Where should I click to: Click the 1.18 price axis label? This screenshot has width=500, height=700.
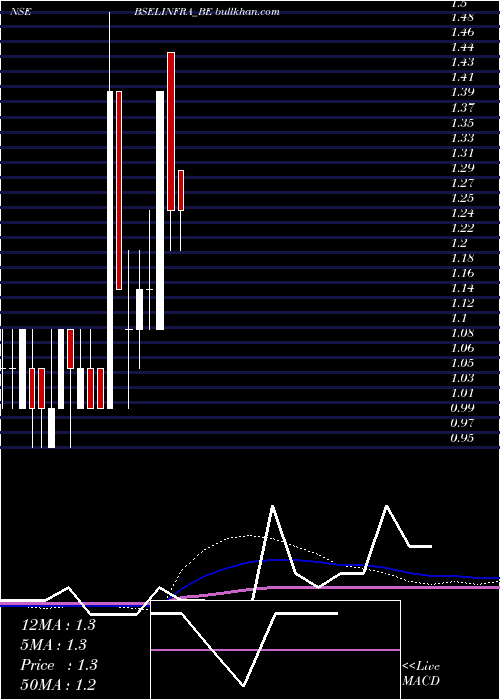pos(462,259)
